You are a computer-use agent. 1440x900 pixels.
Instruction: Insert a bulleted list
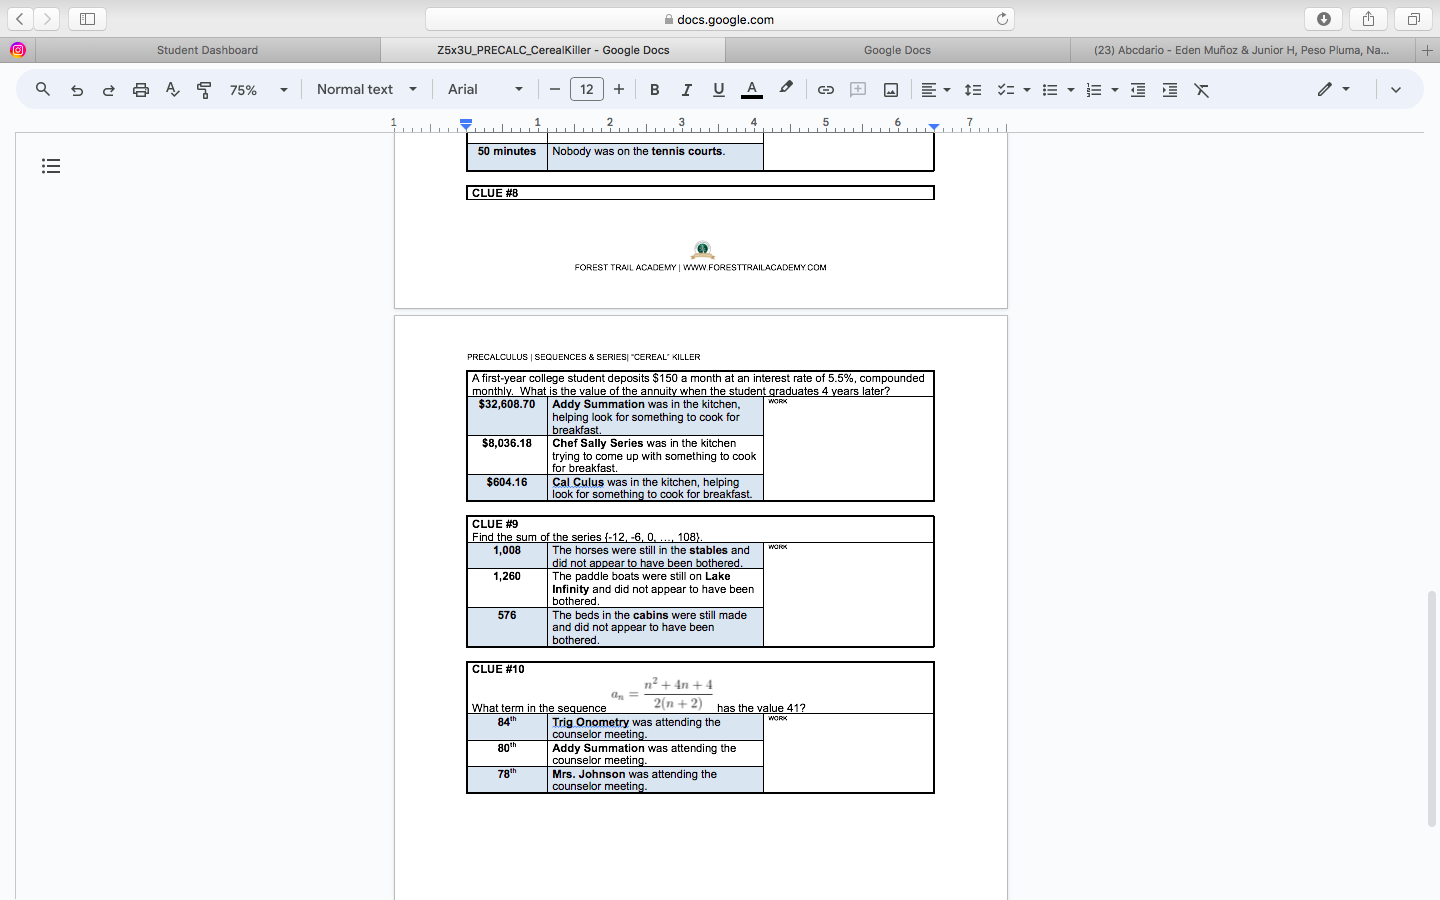point(1049,90)
